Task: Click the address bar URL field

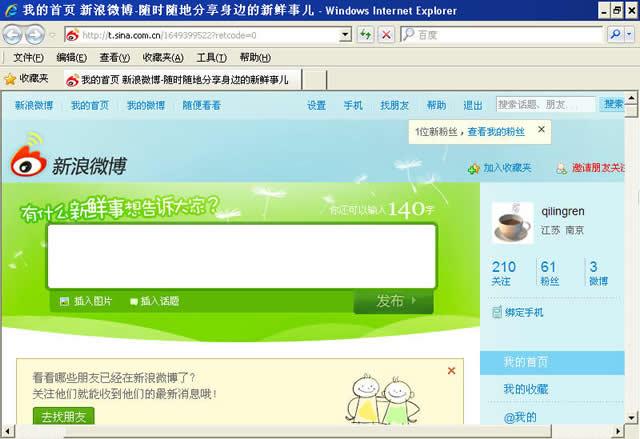Action: [x=208, y=35]
